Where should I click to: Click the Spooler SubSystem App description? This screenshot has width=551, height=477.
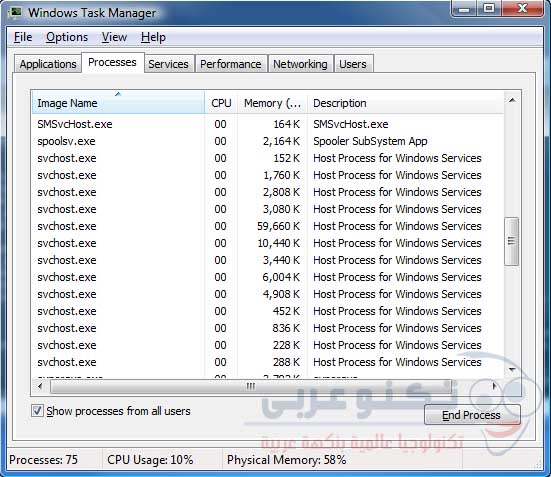(x=370, y=141)
